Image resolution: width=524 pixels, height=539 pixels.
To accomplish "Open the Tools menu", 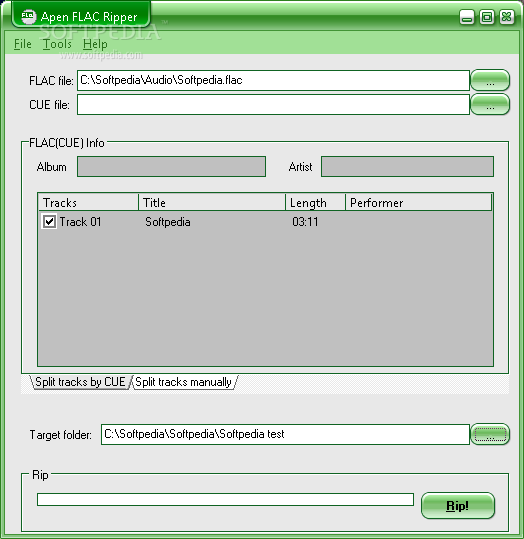I will pos(57,44).
